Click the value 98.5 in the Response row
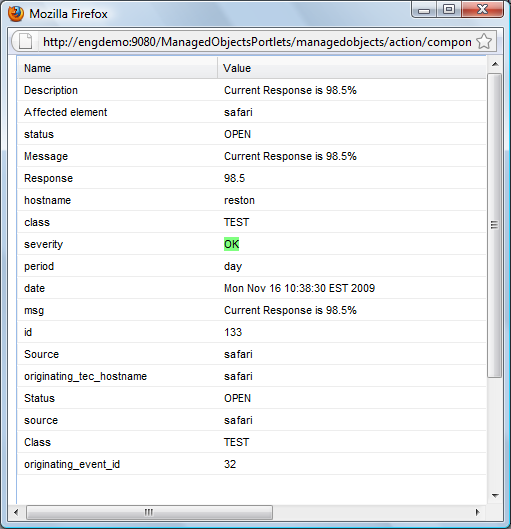The width and height of the screenshot is (511, 529). pyautogui.click(x=234, y=178)
